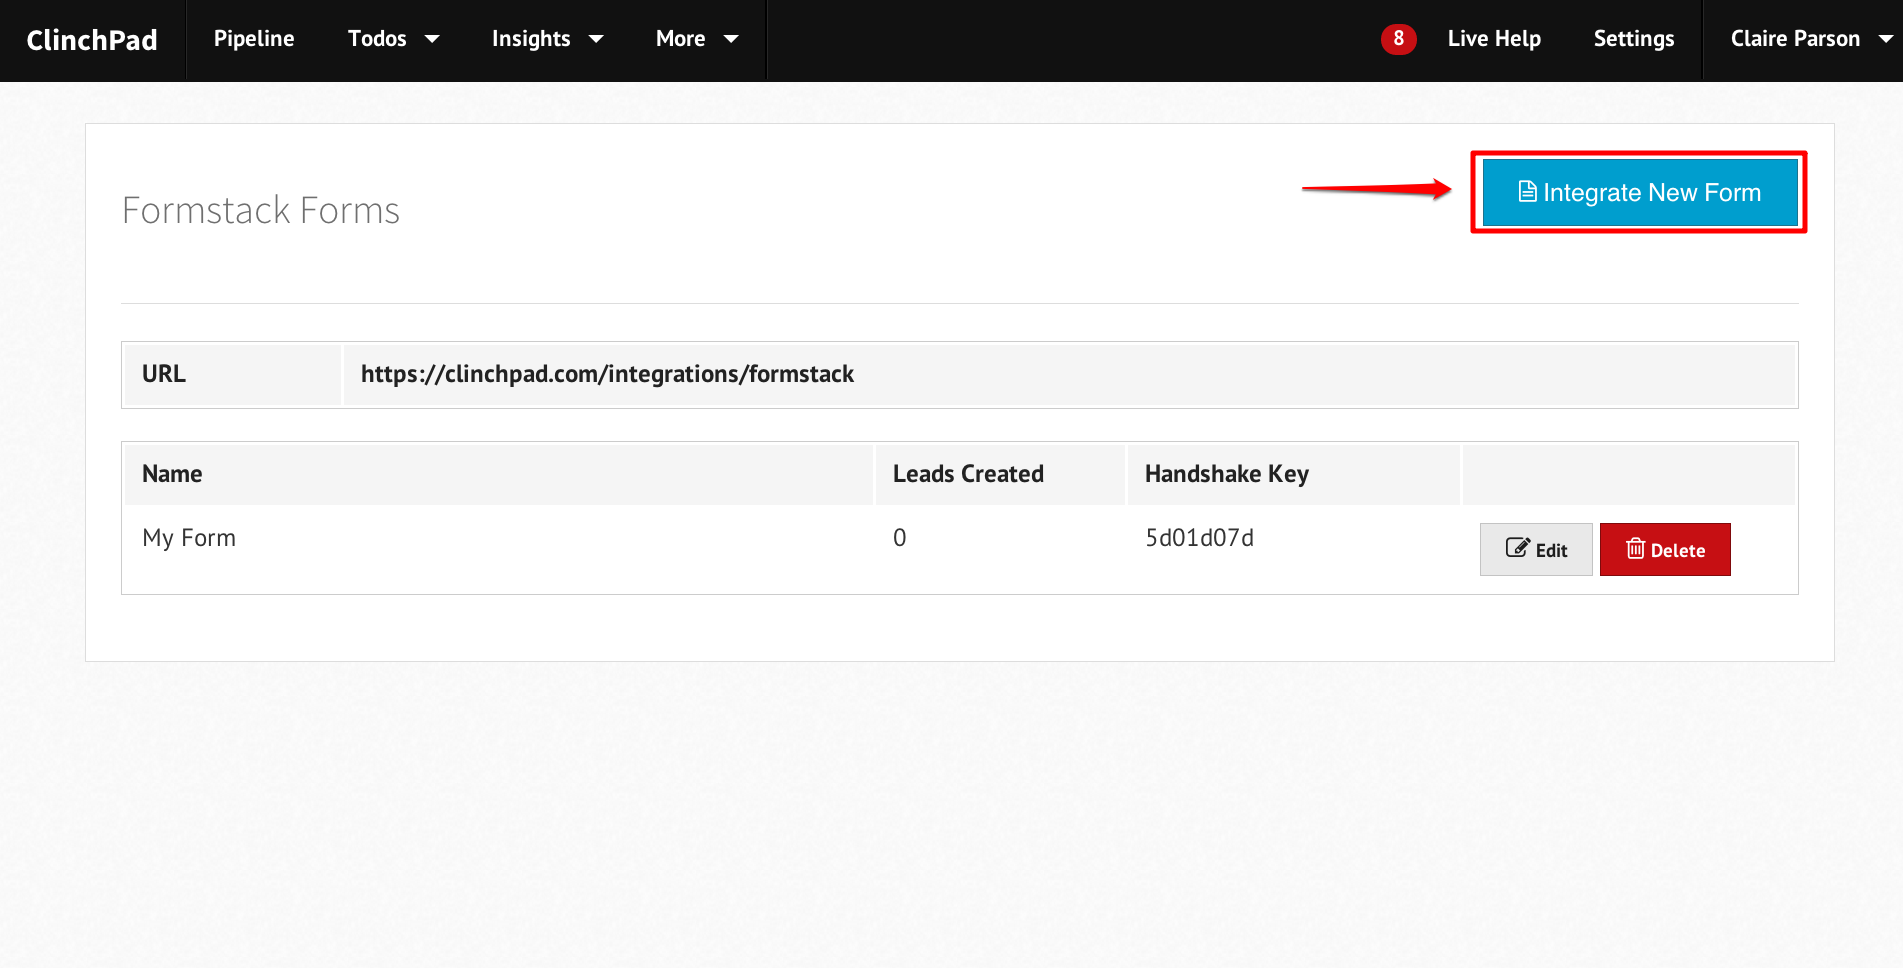Expand the Insights dropdown arrow
The height and width of the screenshot is (968, 1903).
596,39
